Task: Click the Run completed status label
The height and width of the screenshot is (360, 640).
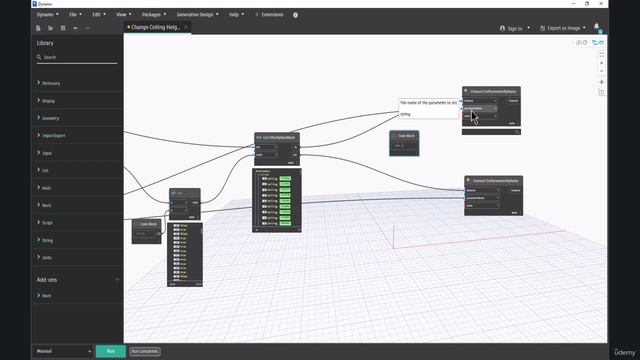Action: coord(145,351)
